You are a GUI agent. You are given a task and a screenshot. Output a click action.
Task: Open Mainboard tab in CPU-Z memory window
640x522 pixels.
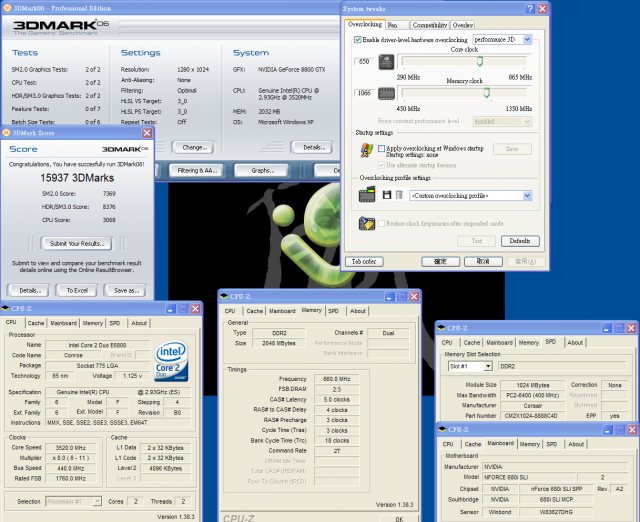click(282, 311)
